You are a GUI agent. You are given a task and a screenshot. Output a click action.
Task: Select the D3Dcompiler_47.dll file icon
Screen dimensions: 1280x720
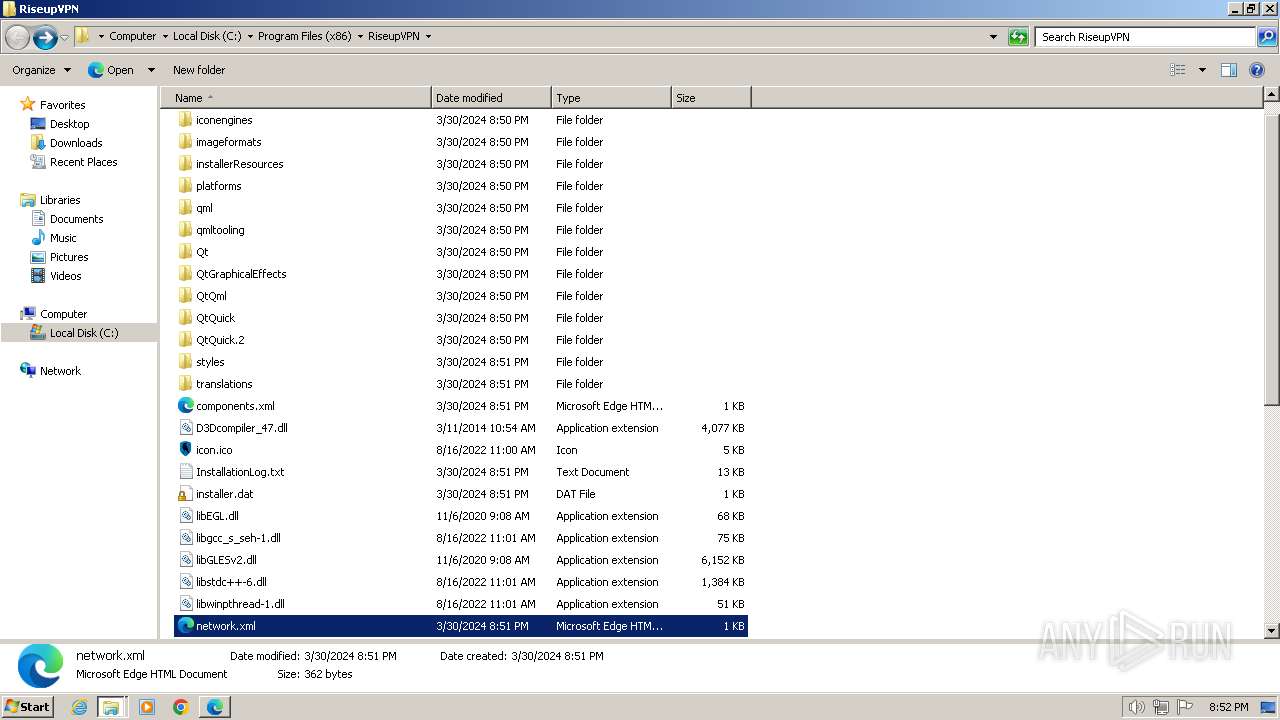[x=185, y=428]
